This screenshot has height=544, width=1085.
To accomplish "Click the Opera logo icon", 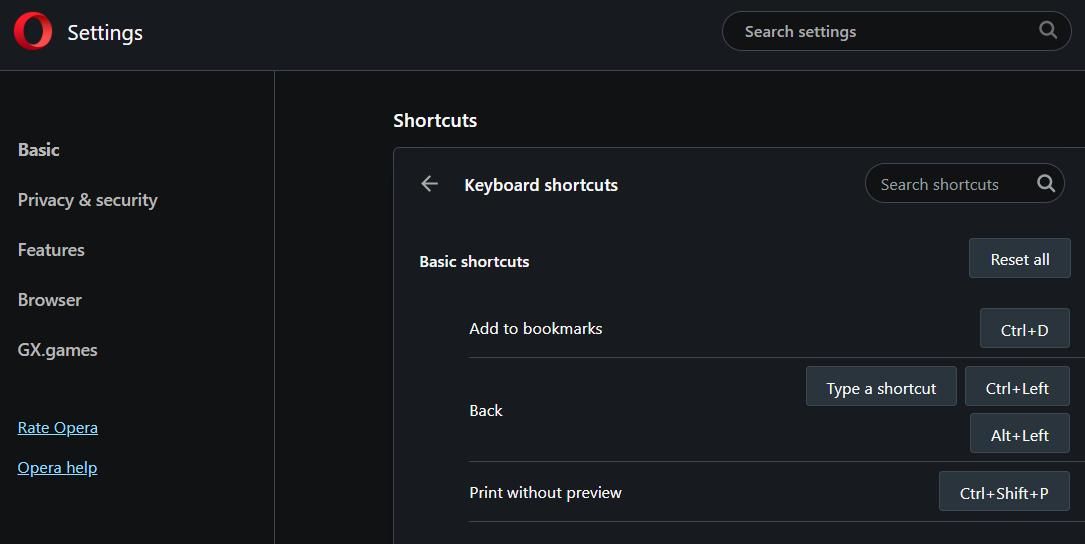I will (x=32, y=32).
